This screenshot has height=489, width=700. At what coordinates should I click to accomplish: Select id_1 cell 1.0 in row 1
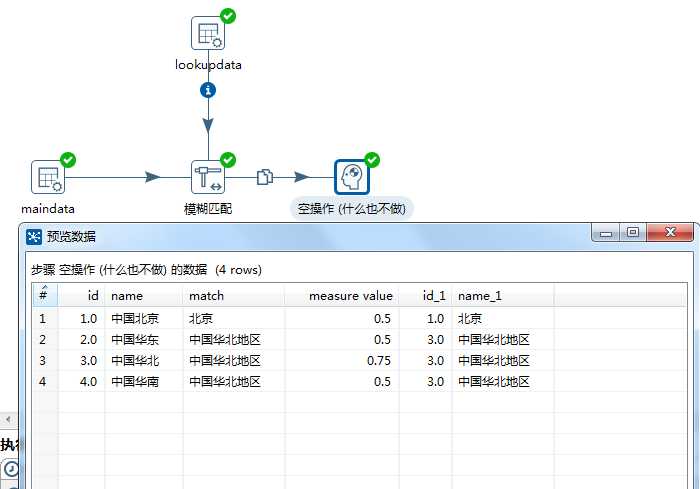425,318
